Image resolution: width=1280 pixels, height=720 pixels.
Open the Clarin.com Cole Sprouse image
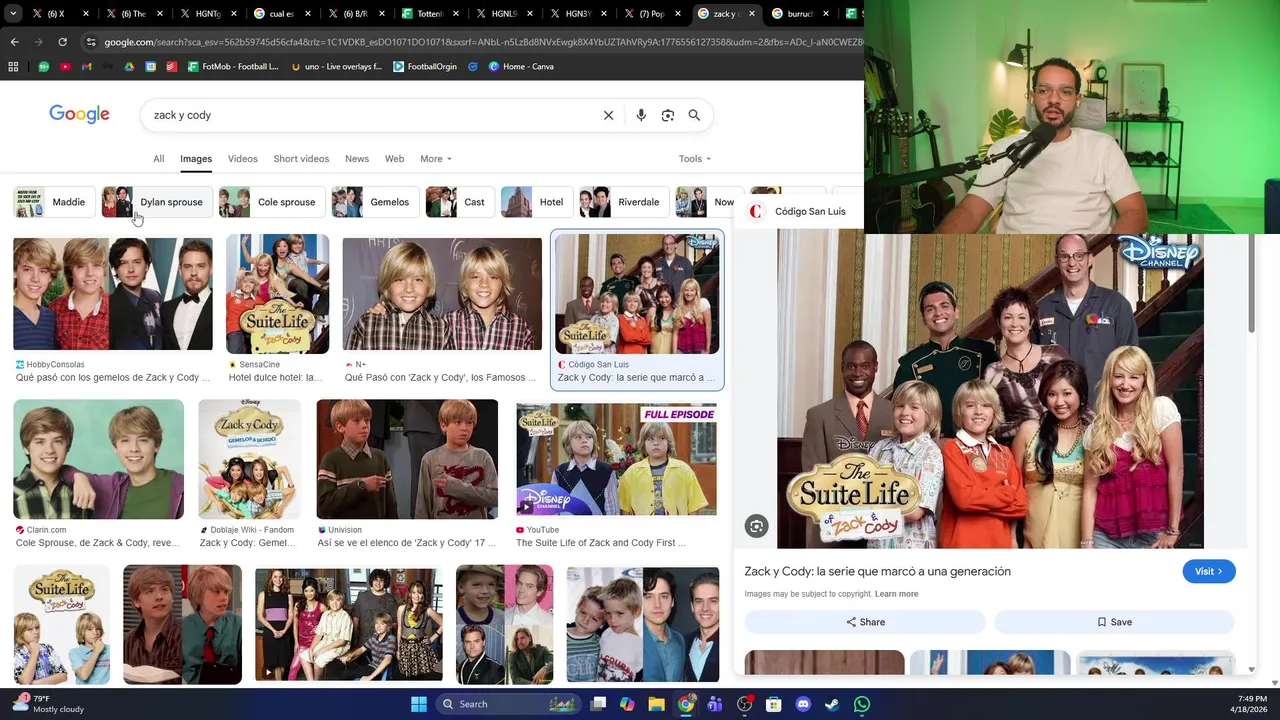[98, 459]
